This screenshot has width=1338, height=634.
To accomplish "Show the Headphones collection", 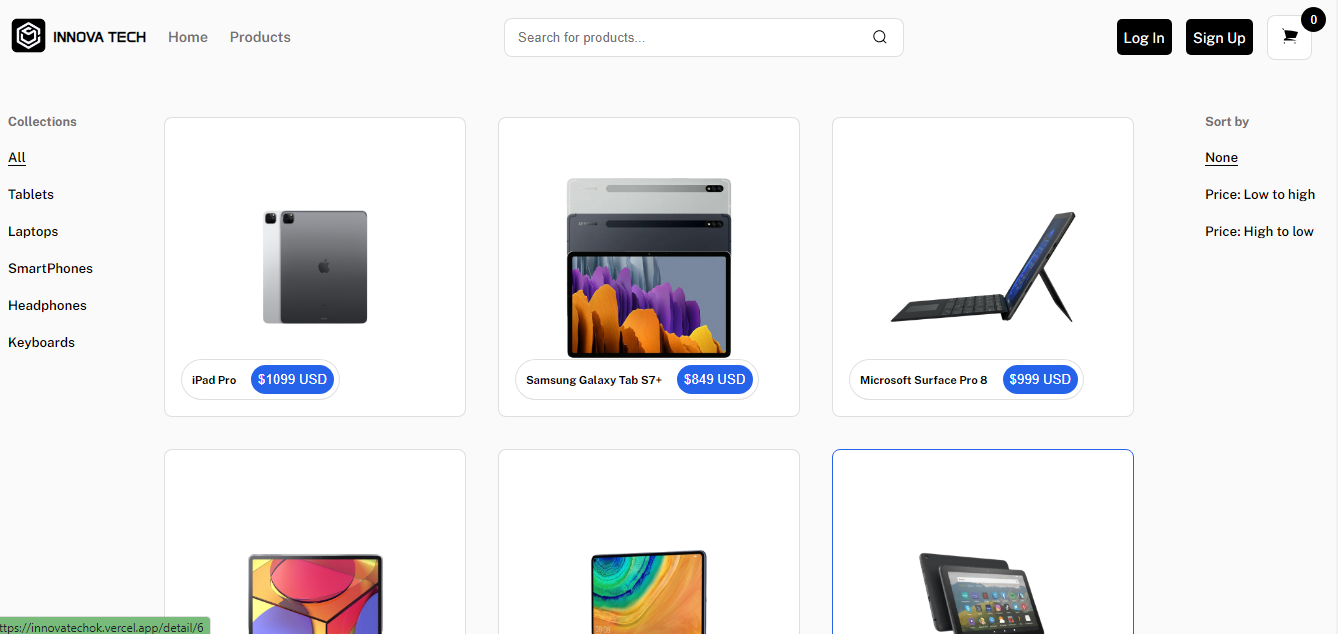I will click(x=47, y=305).
